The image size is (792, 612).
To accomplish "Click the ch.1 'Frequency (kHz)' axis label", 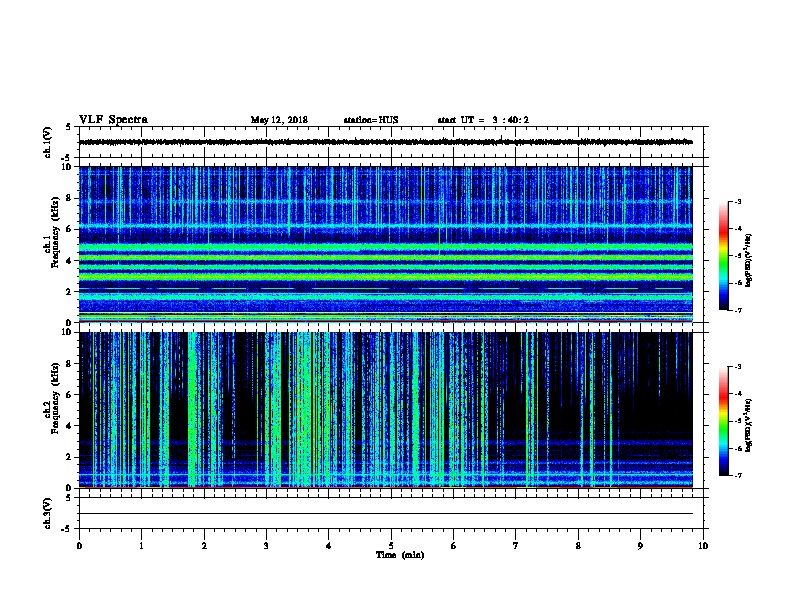I will [55, 233].
